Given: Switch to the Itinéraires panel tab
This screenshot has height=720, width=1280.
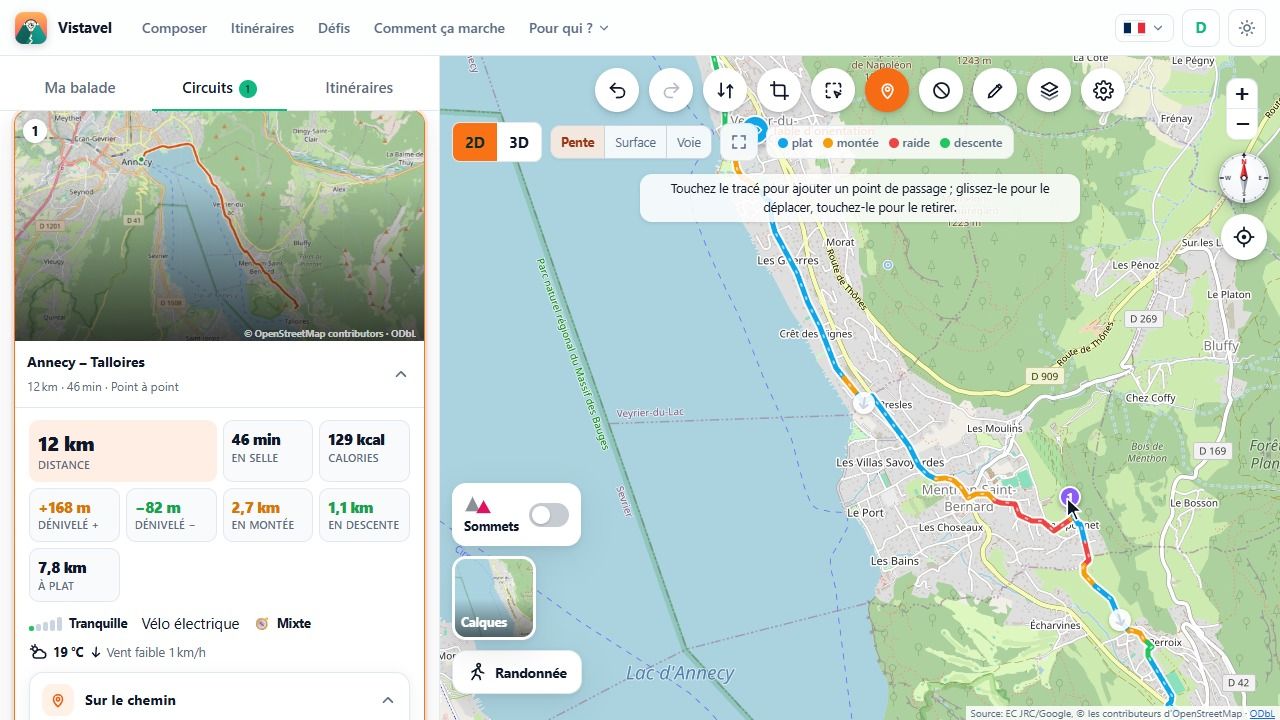Looking at the screenshot, I should (359, 88).
